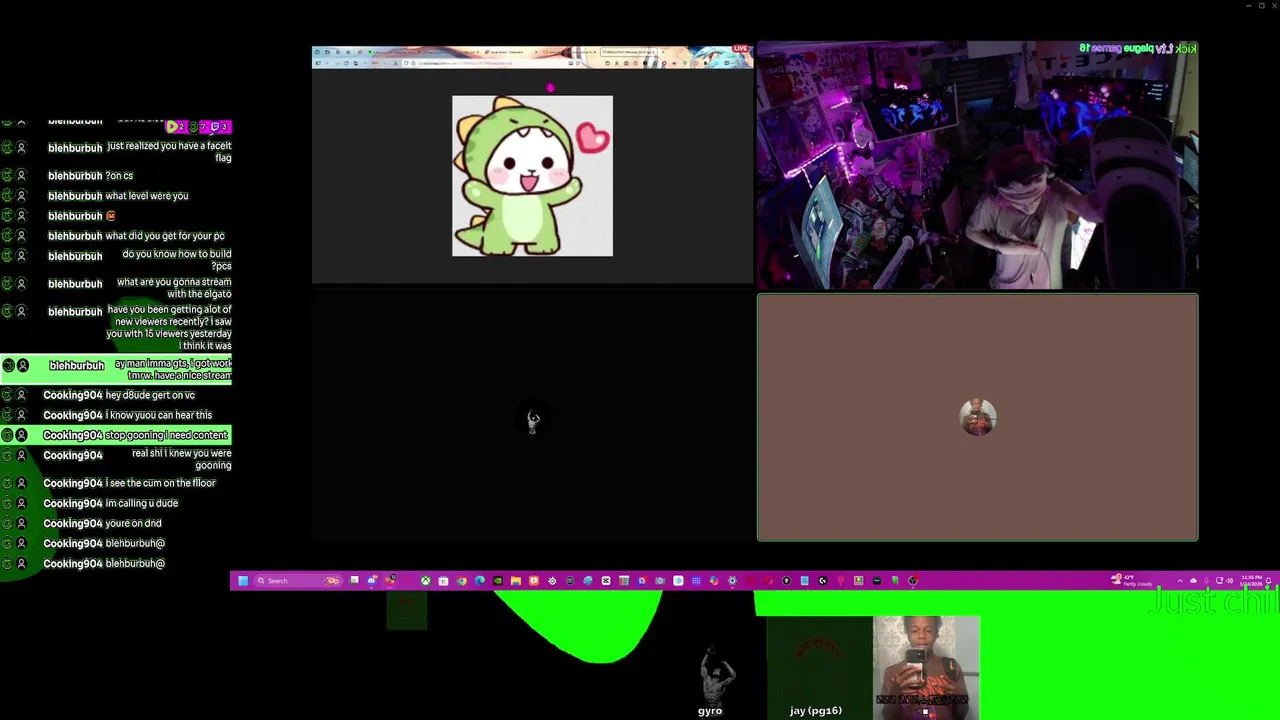This screenshot has height=720, width=1280.
Task: Select the avatar in the black call panel
Action: [x=533, y=421]
